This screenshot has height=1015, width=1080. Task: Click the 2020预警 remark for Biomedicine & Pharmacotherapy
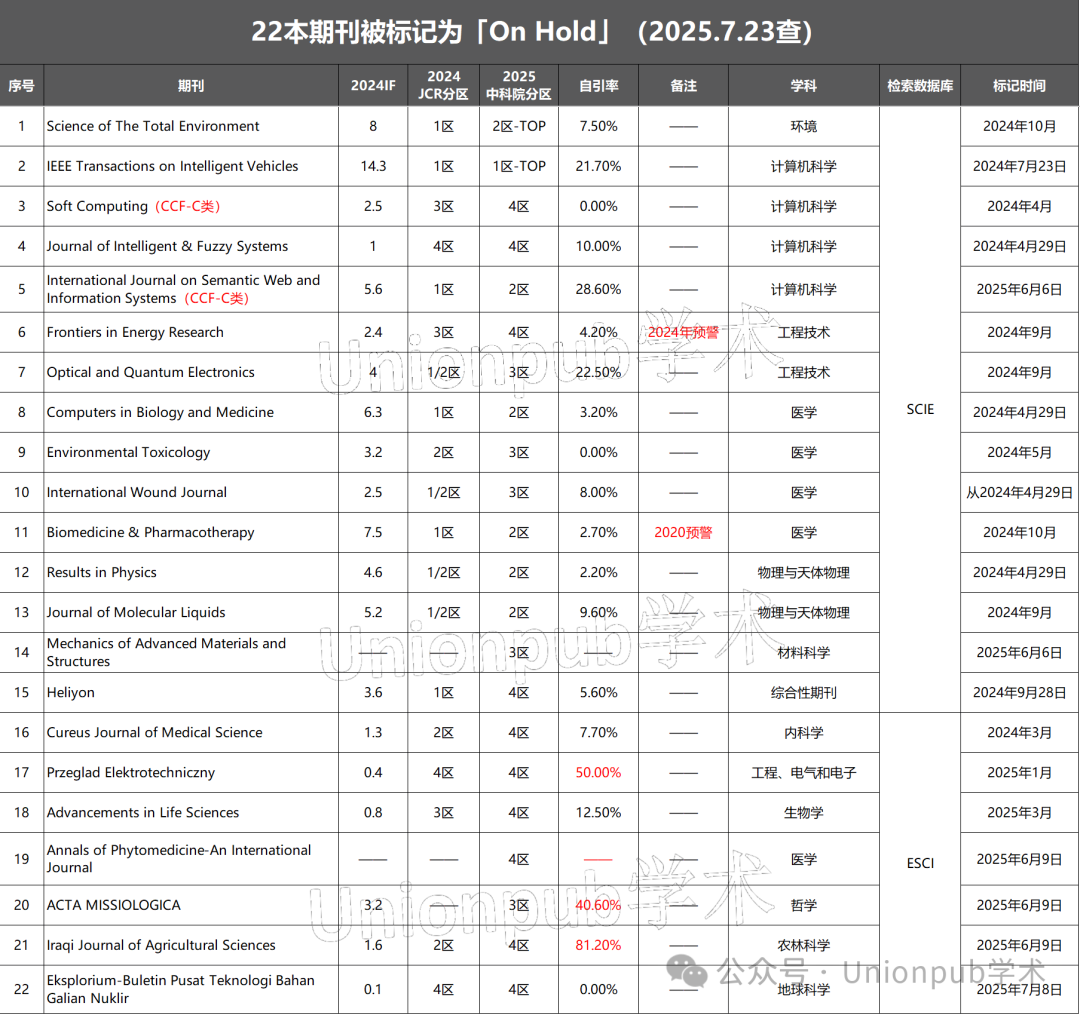pos(683,532)
